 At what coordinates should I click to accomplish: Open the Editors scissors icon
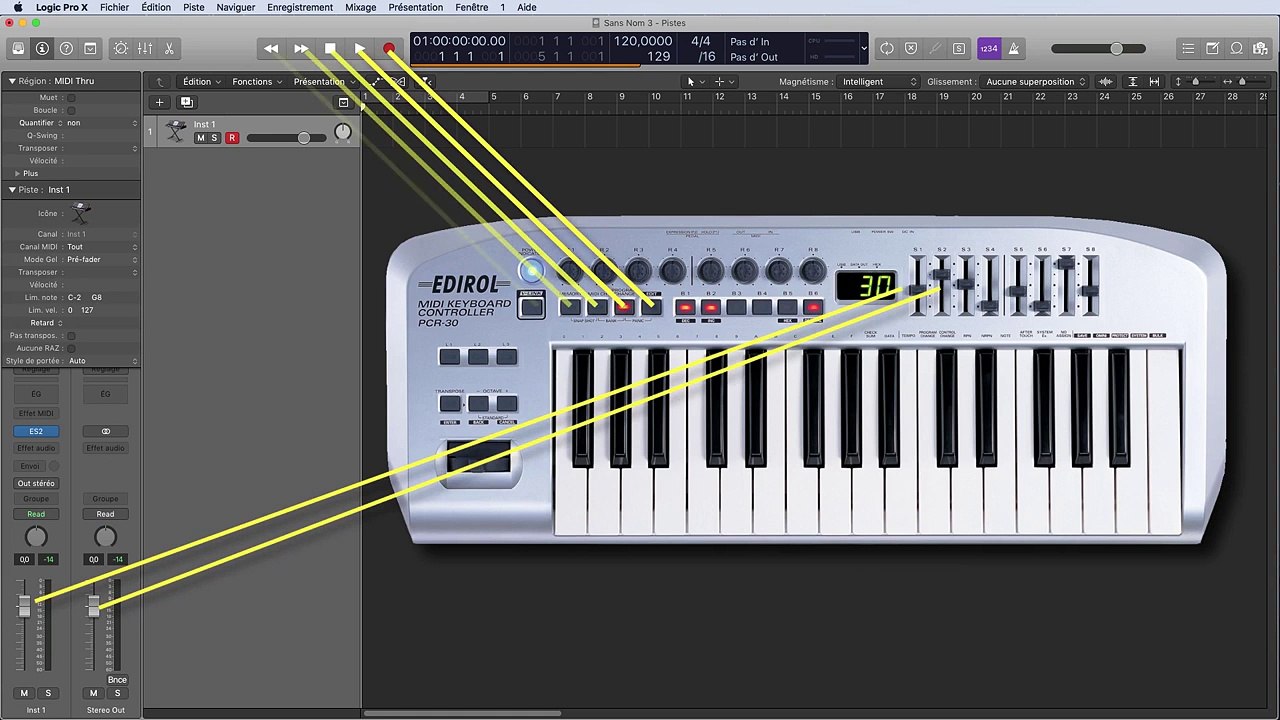(169, 48)
